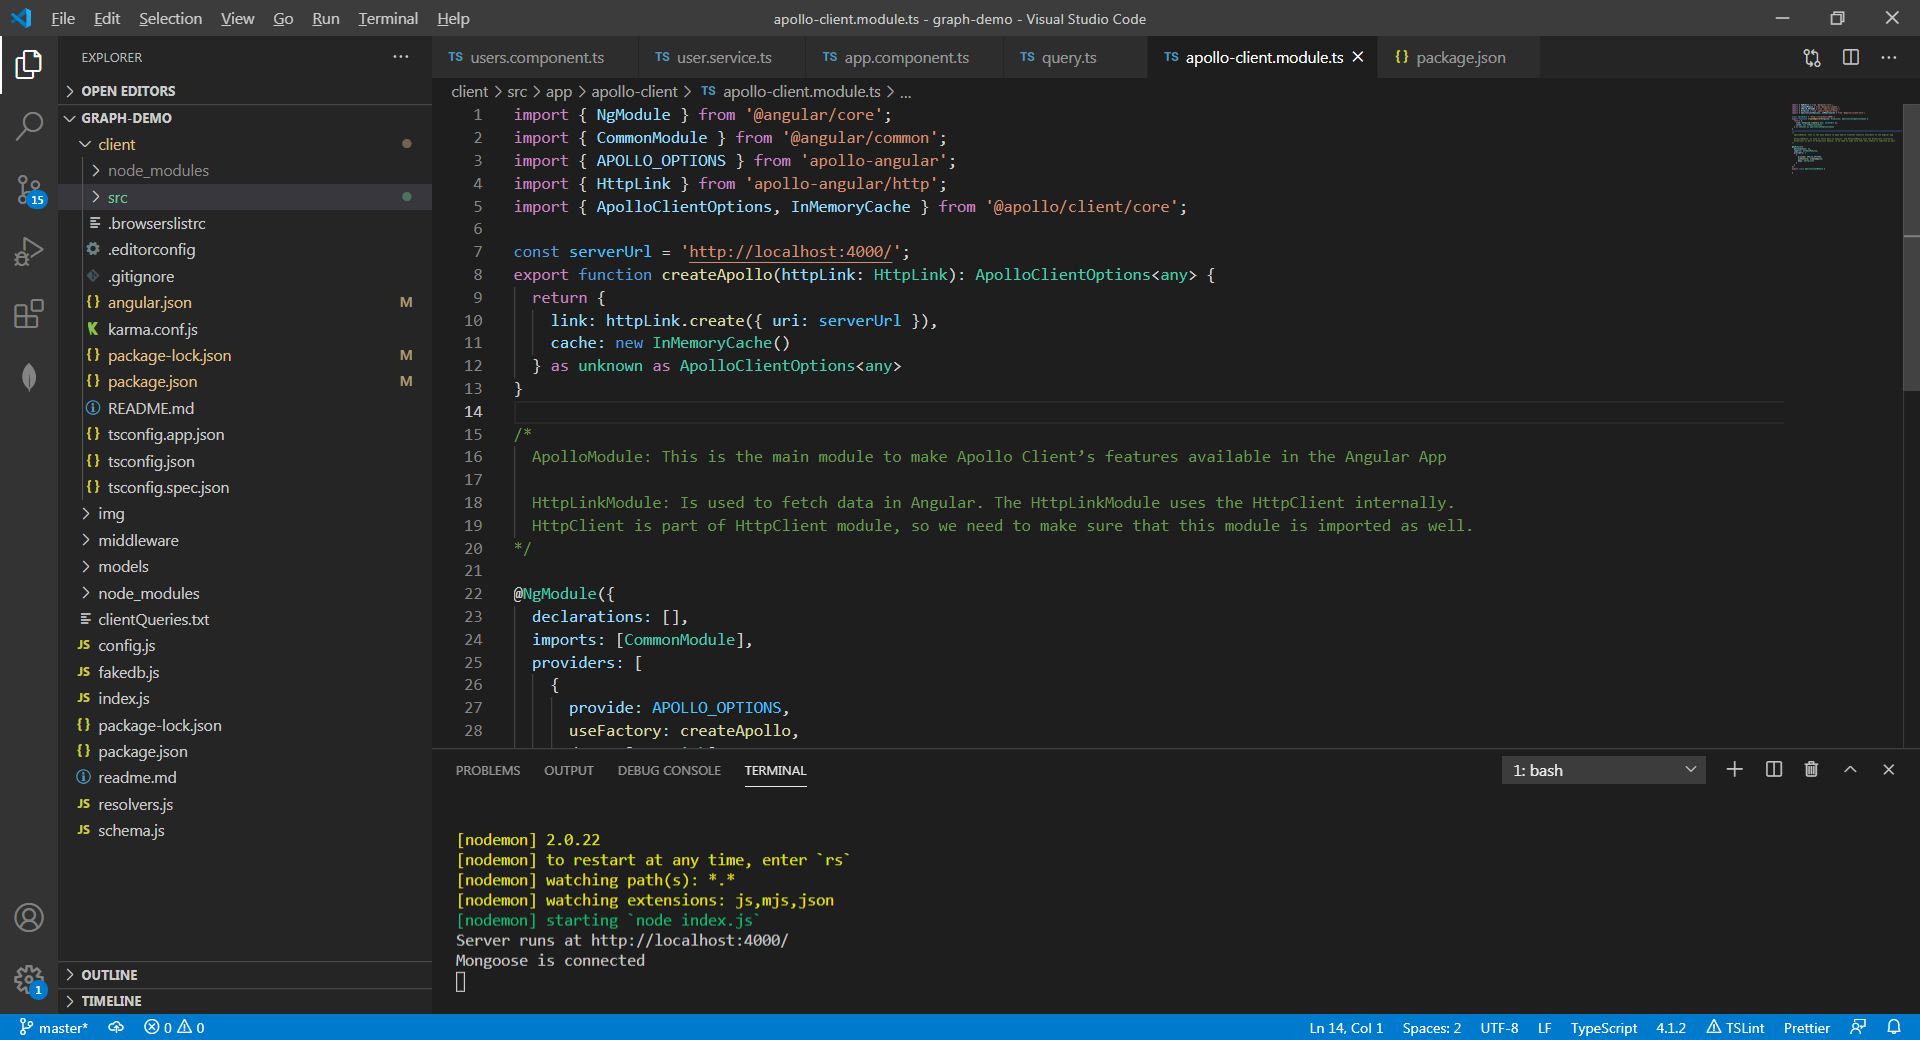1920x1040 pixels.
Task: Expand the OUTLINE section
Action: pos(245,975)
